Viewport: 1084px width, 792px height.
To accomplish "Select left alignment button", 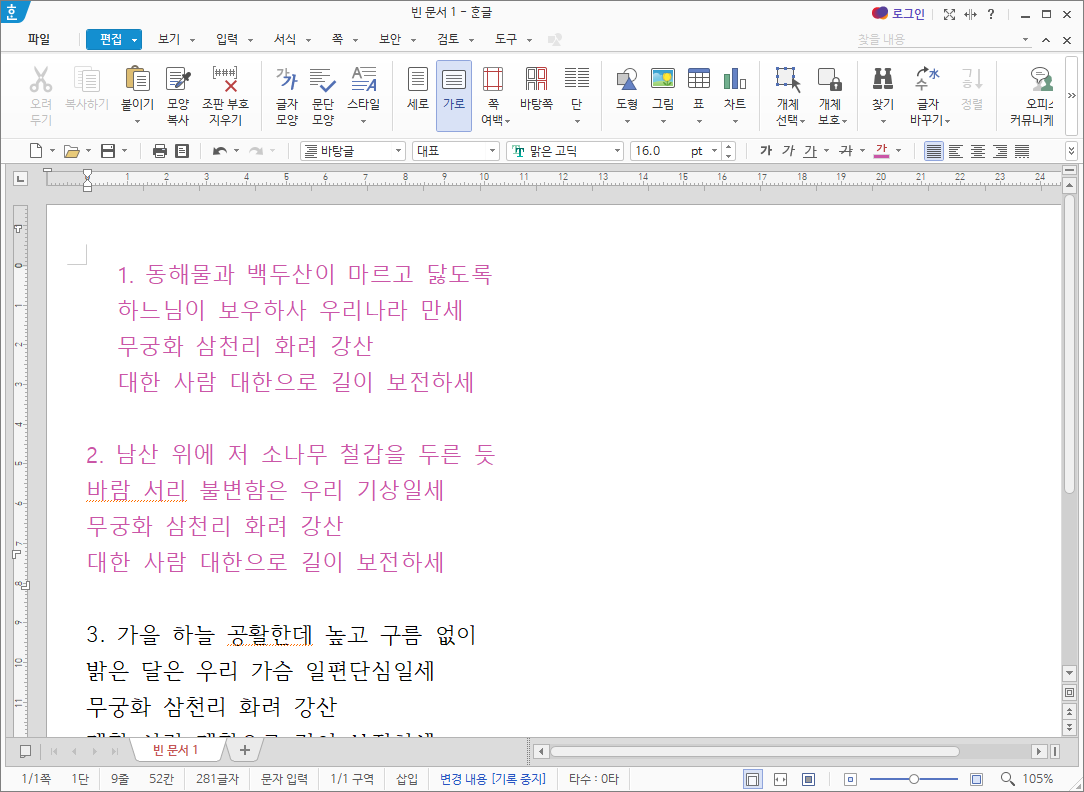I will (955, 151).
